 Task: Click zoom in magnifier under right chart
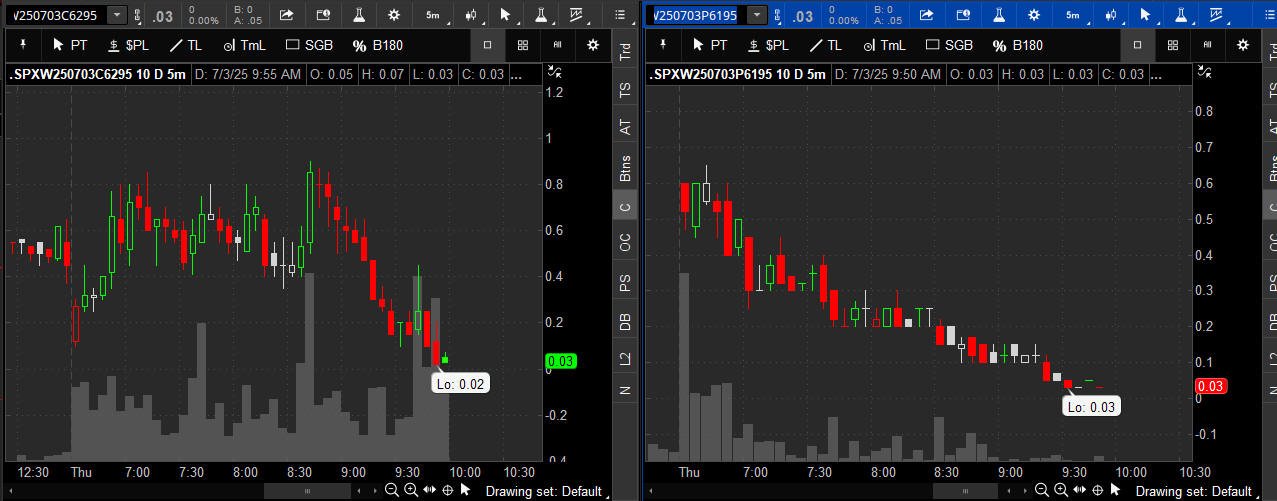(x=1060, y=490)
